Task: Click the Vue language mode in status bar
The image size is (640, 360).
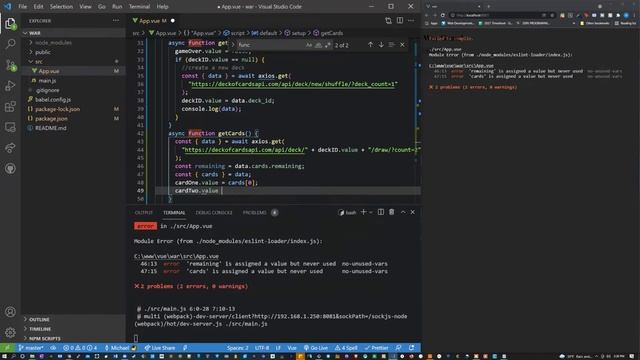Action: pyautogui.click(x=292, y=348)
